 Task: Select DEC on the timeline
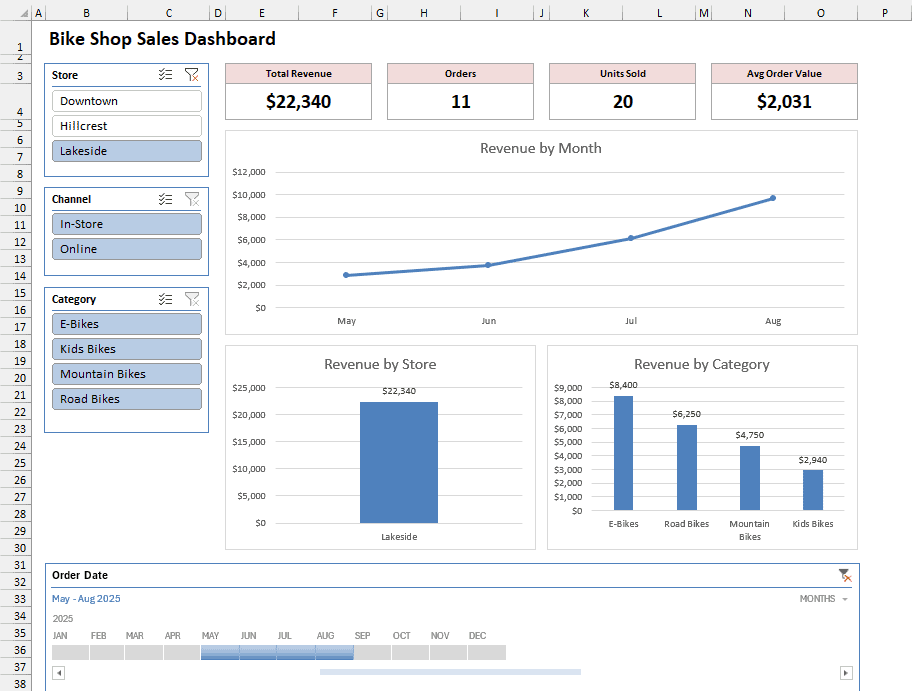pos(487,652)
